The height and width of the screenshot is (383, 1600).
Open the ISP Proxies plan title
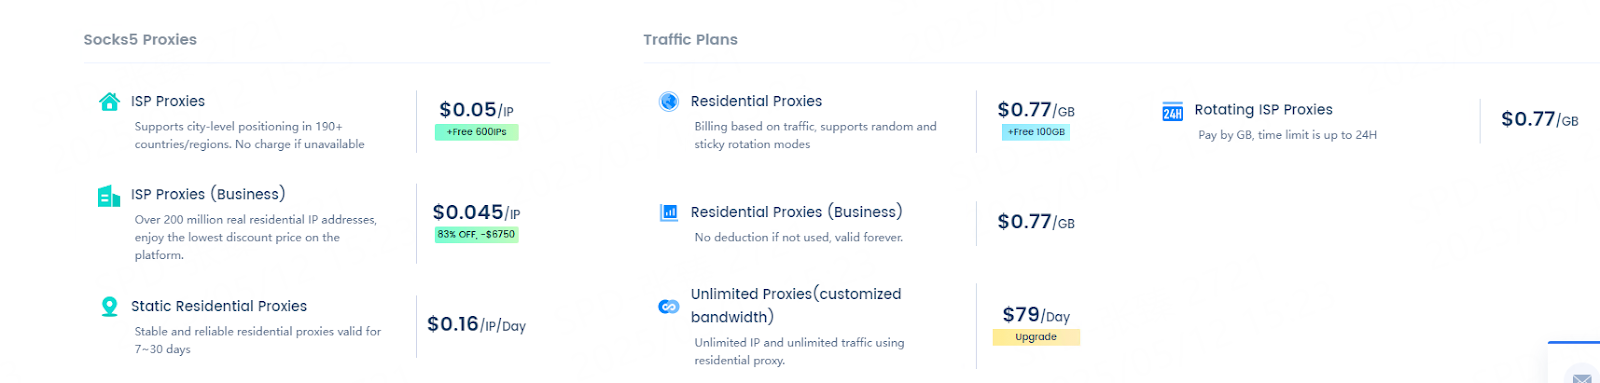click(x=168, y=101)
